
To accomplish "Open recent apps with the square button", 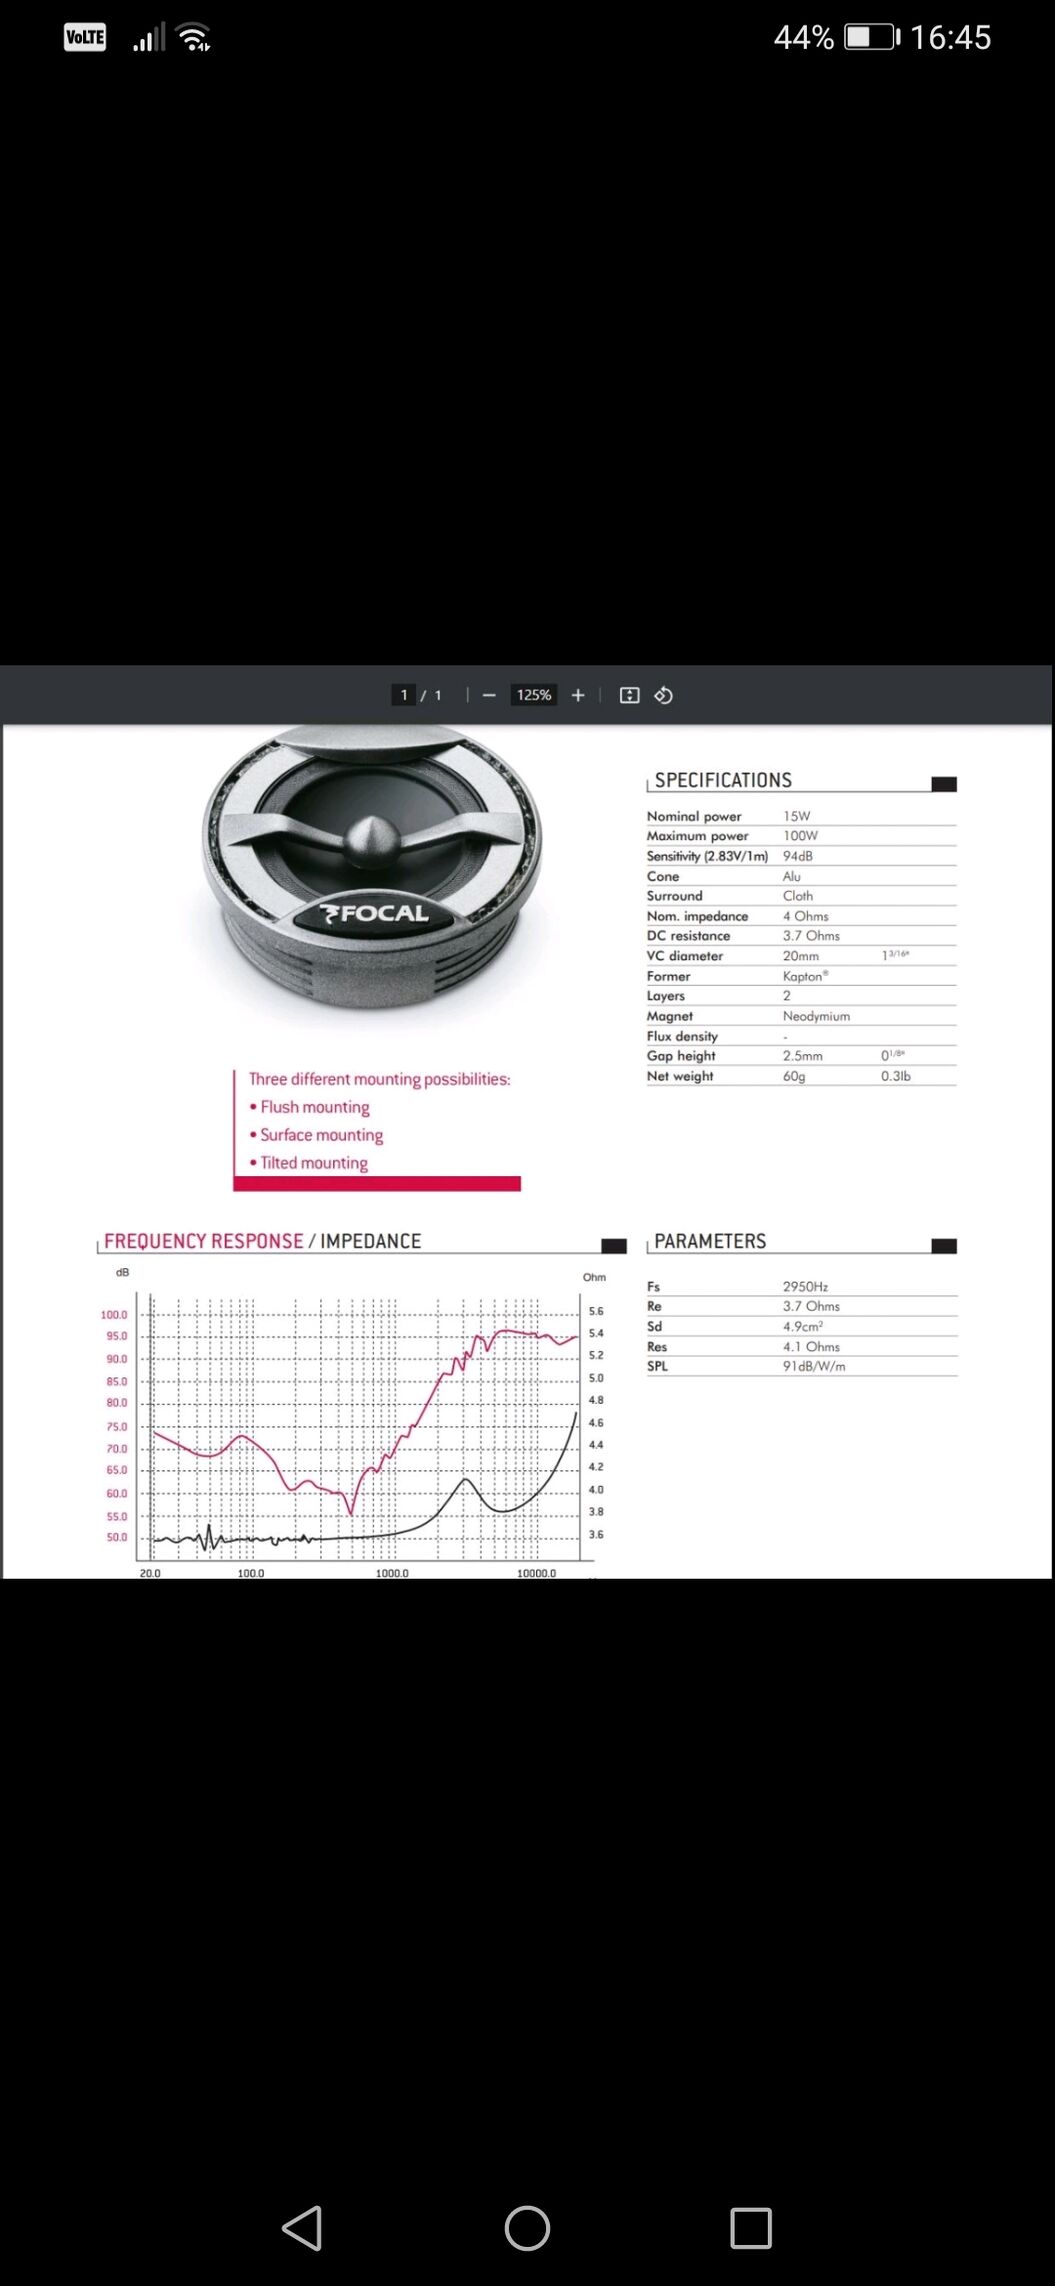I will click(x=751, y=2228).
